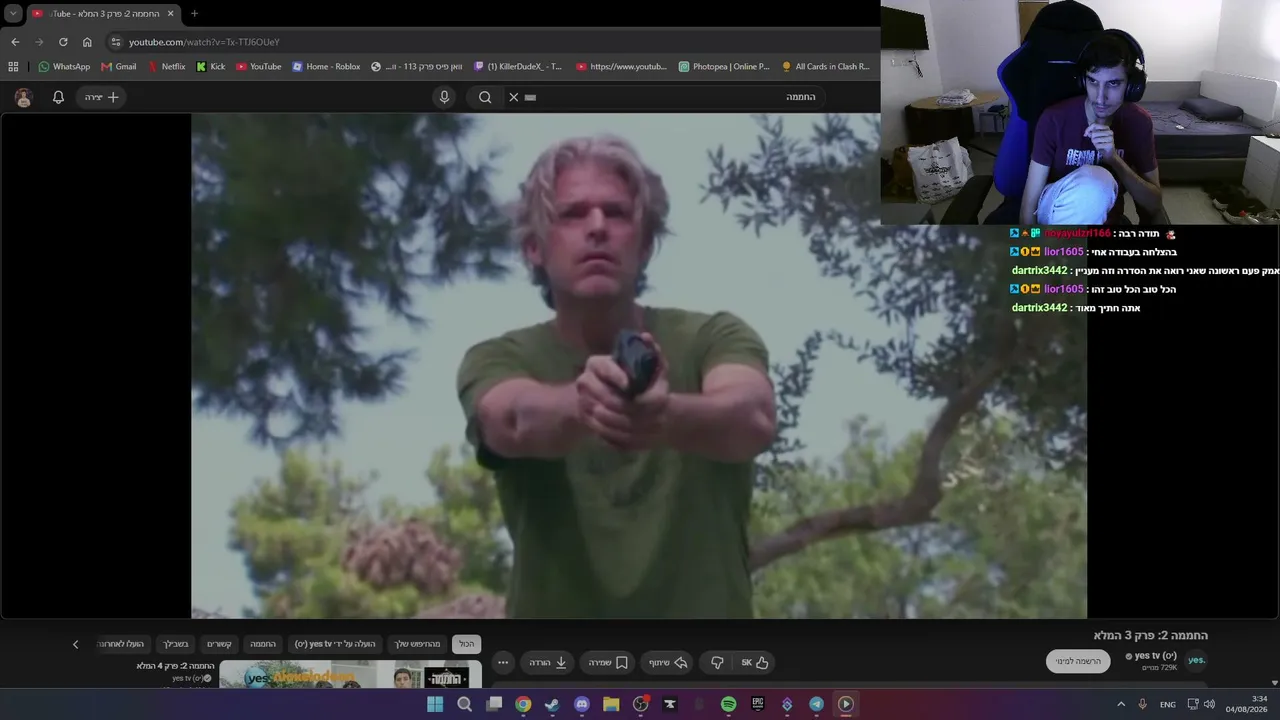Open the browser home page icon
Image resolution: width=1280 pixels, height=720 pixels.
click(x=87, y=42)
